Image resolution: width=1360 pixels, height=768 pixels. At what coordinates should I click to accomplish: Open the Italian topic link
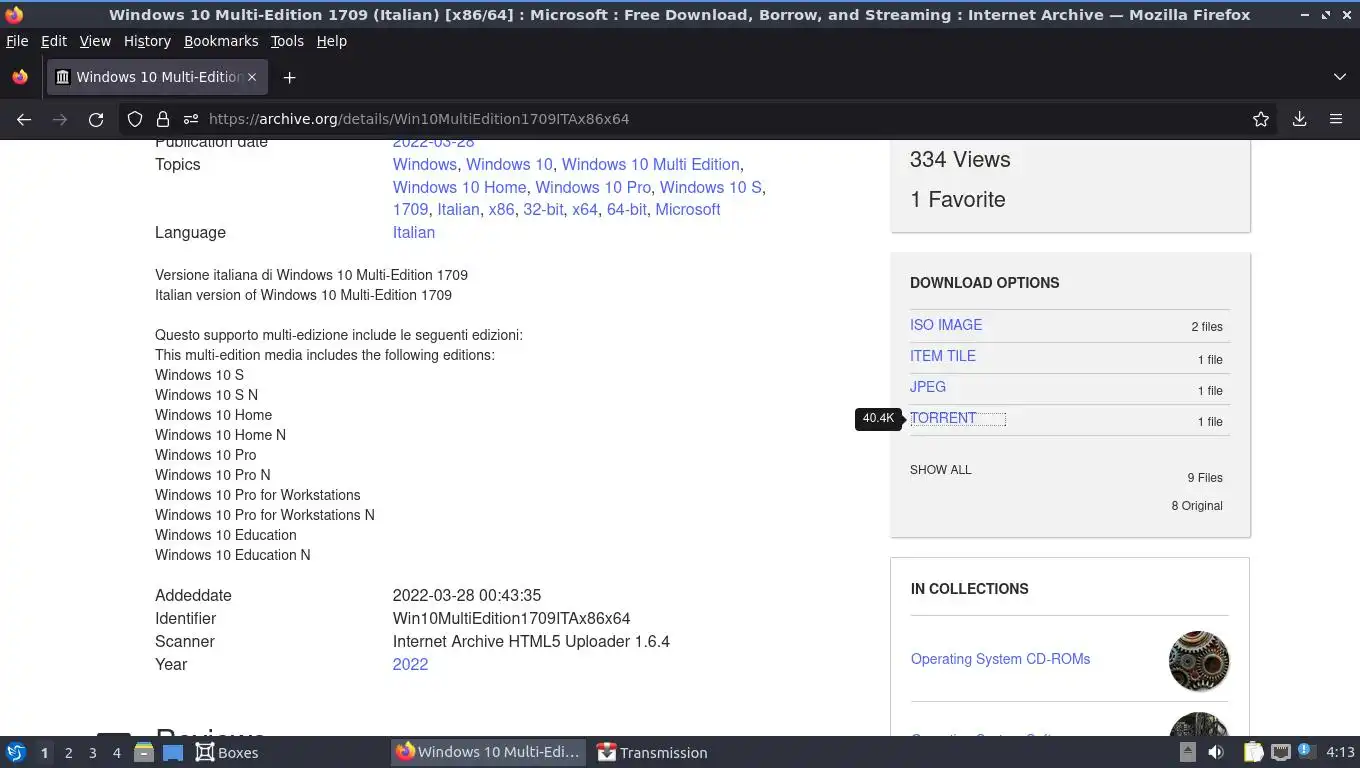(x=458, y=210)
